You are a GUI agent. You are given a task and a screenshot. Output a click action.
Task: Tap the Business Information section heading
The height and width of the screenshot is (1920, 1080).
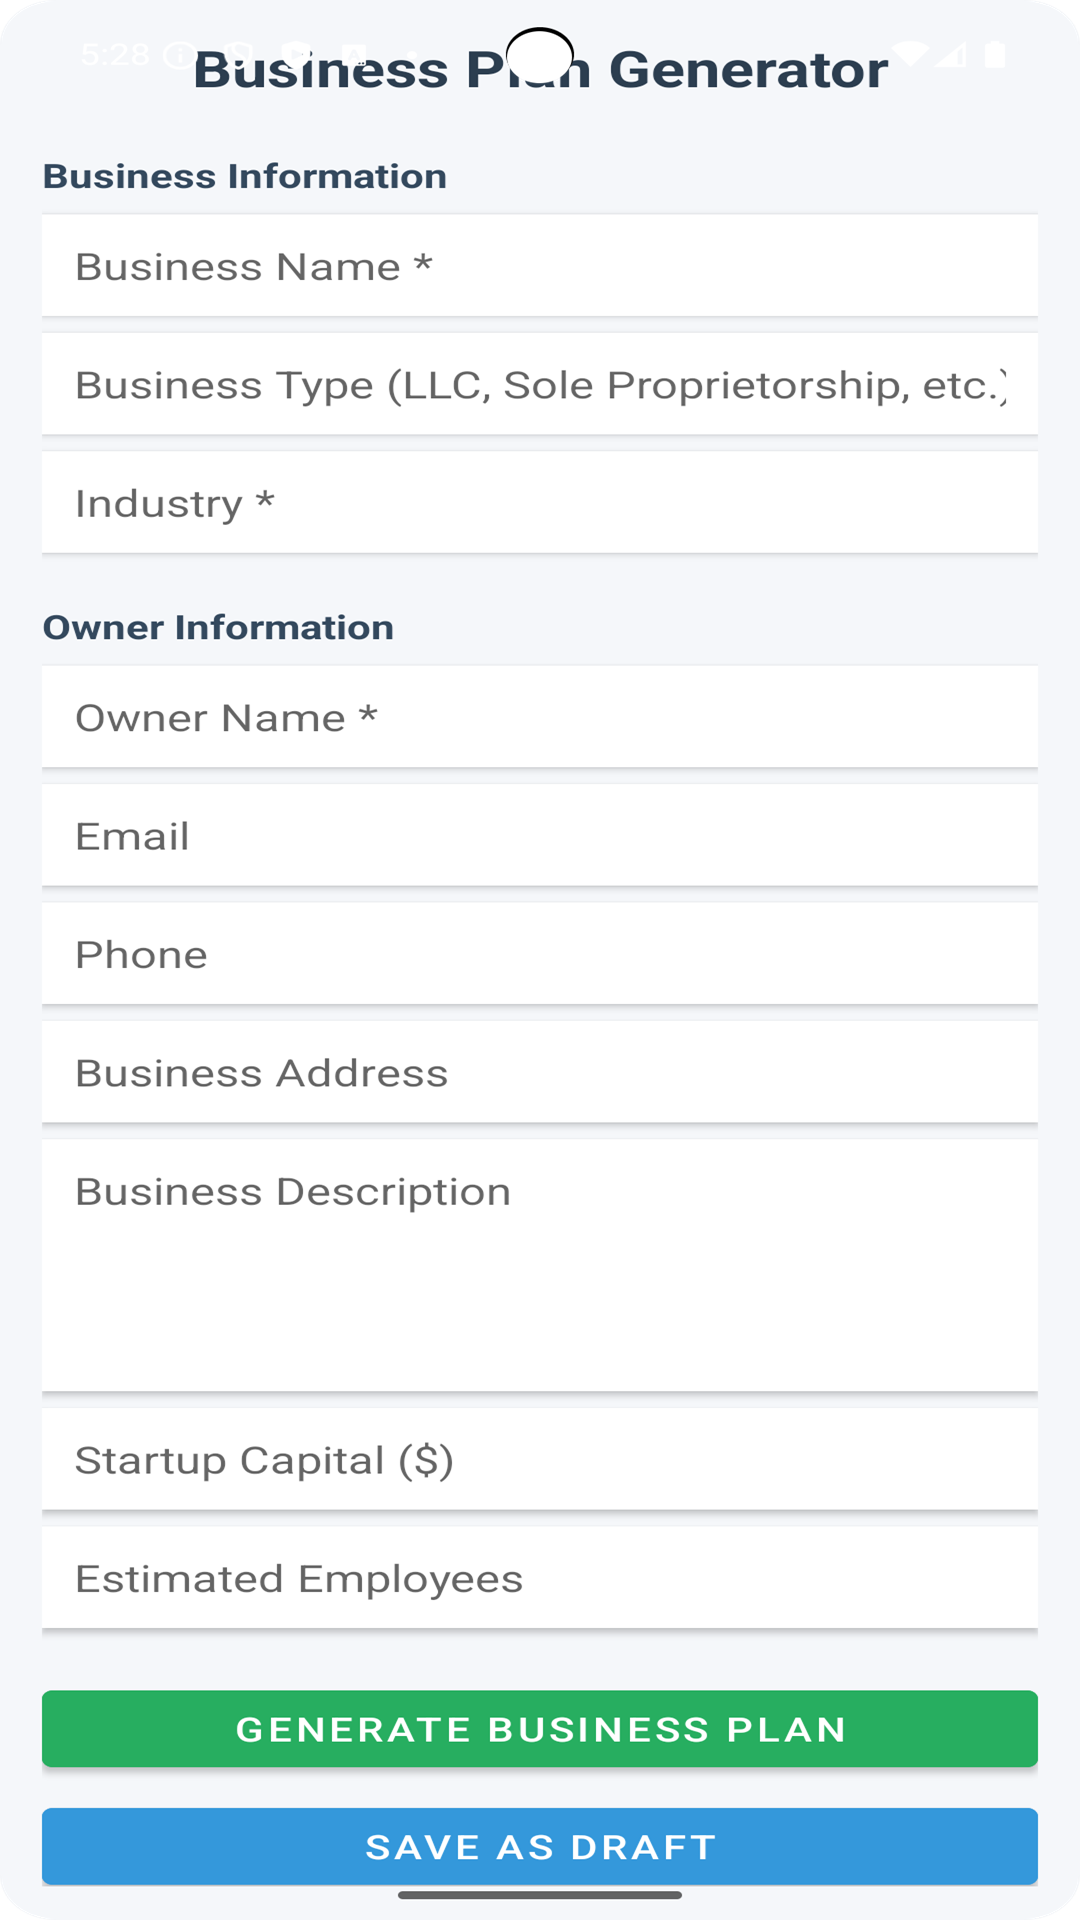(x=245, y=176)
